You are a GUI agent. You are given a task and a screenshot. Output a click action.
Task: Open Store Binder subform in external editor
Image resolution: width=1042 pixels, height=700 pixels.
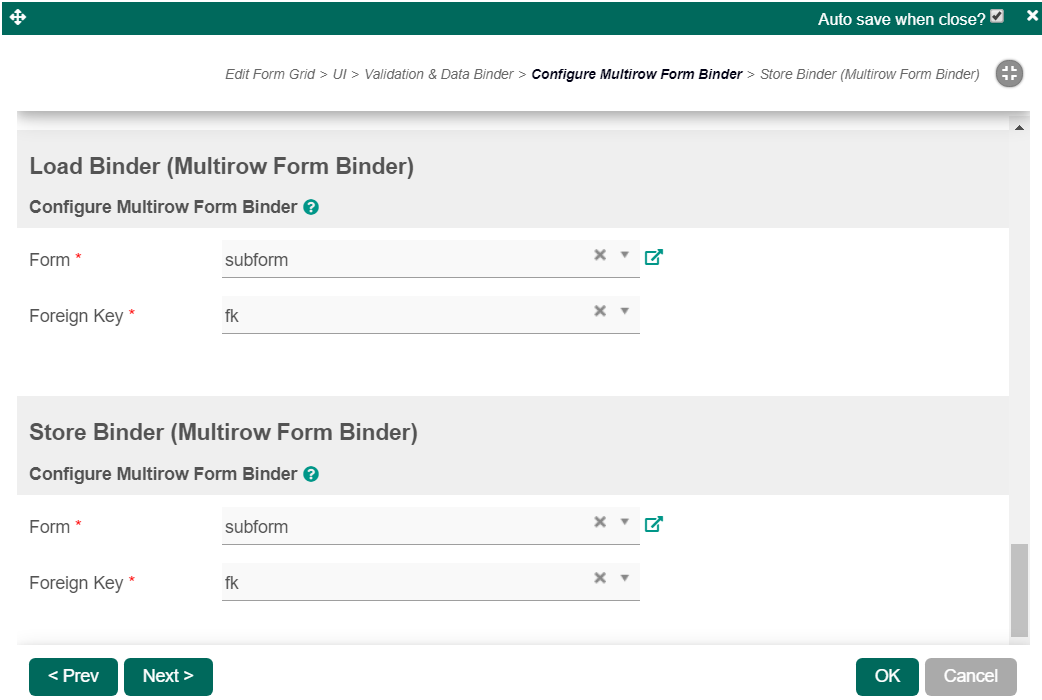pos(653,524)
